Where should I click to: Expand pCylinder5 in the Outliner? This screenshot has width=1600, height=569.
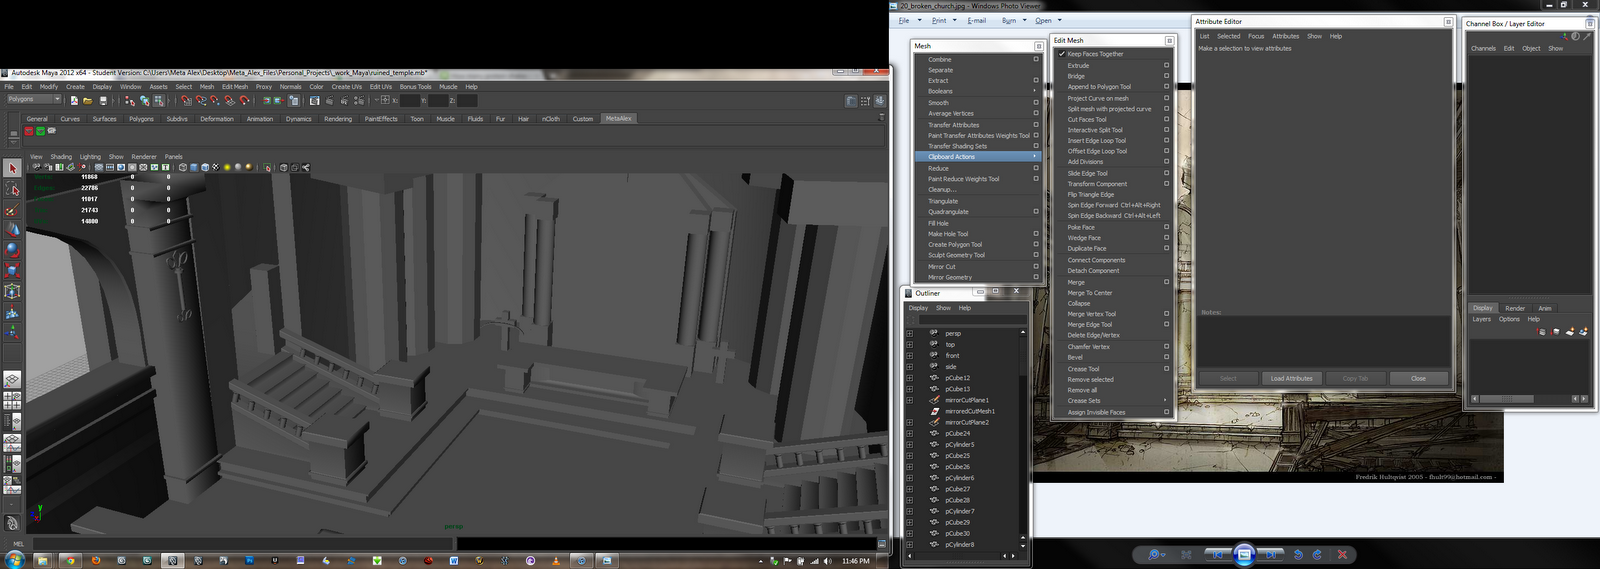[910, 444]
